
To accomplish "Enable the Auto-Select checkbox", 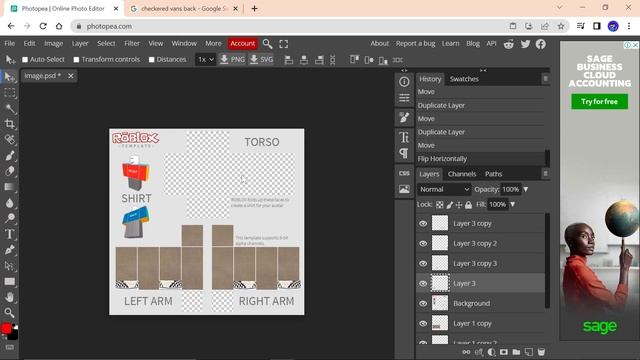I will [x=25, y=60].
